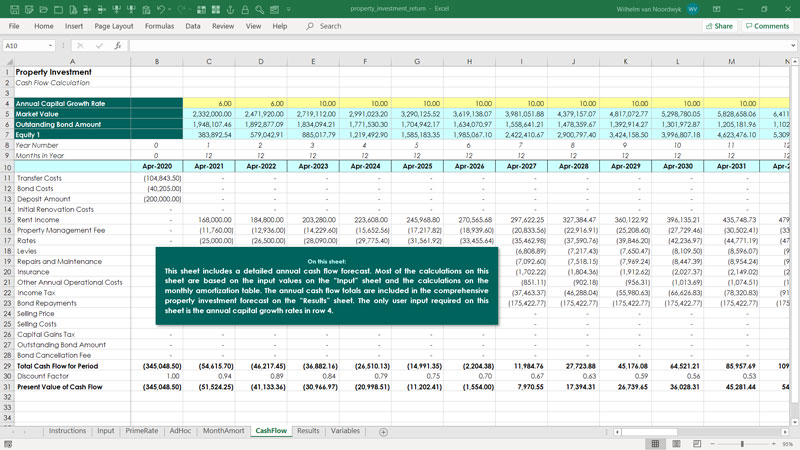Viewport: 800px width, 450px height.
Task: Click the Select All corner triangle
Action: tap(8, 61)
